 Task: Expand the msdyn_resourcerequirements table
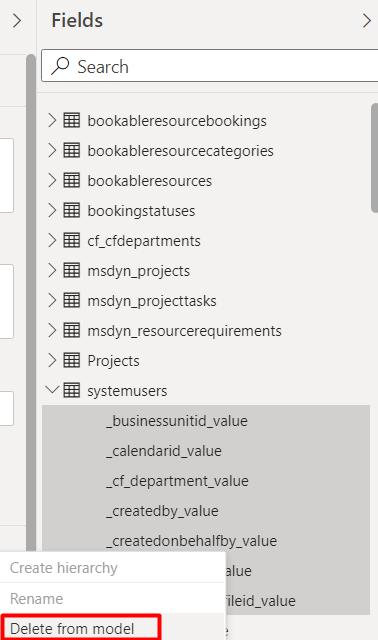click(52, 330)
